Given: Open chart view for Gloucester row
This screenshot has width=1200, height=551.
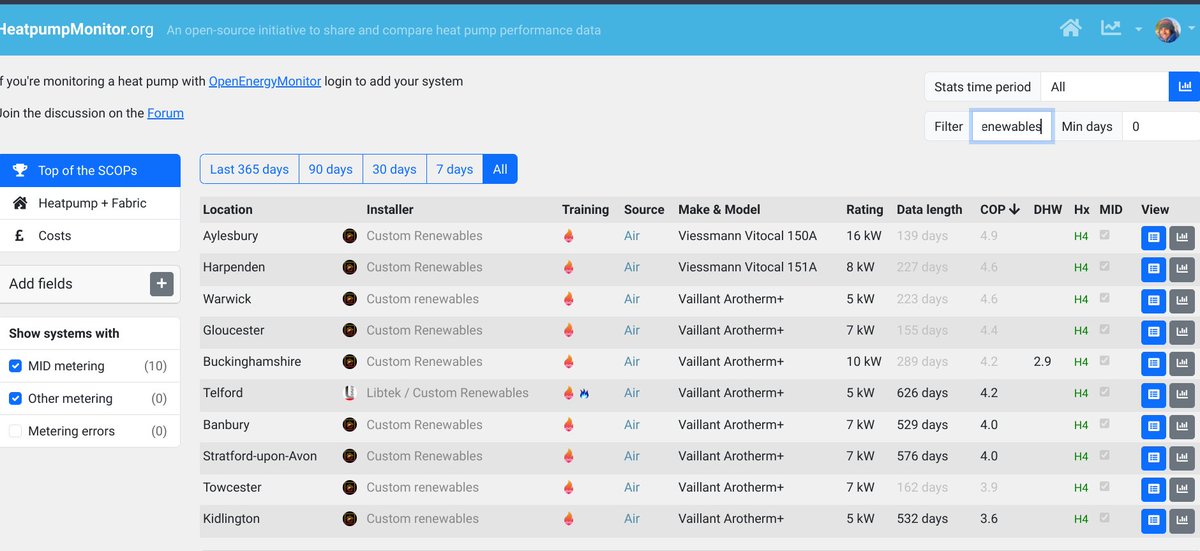Looking at the screenshot, I should (x=1182, y=331).
